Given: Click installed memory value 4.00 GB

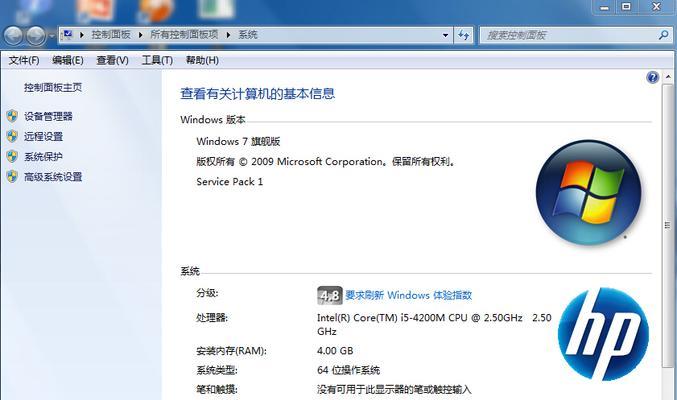Looking at the screenshot, I should [335, 351].
